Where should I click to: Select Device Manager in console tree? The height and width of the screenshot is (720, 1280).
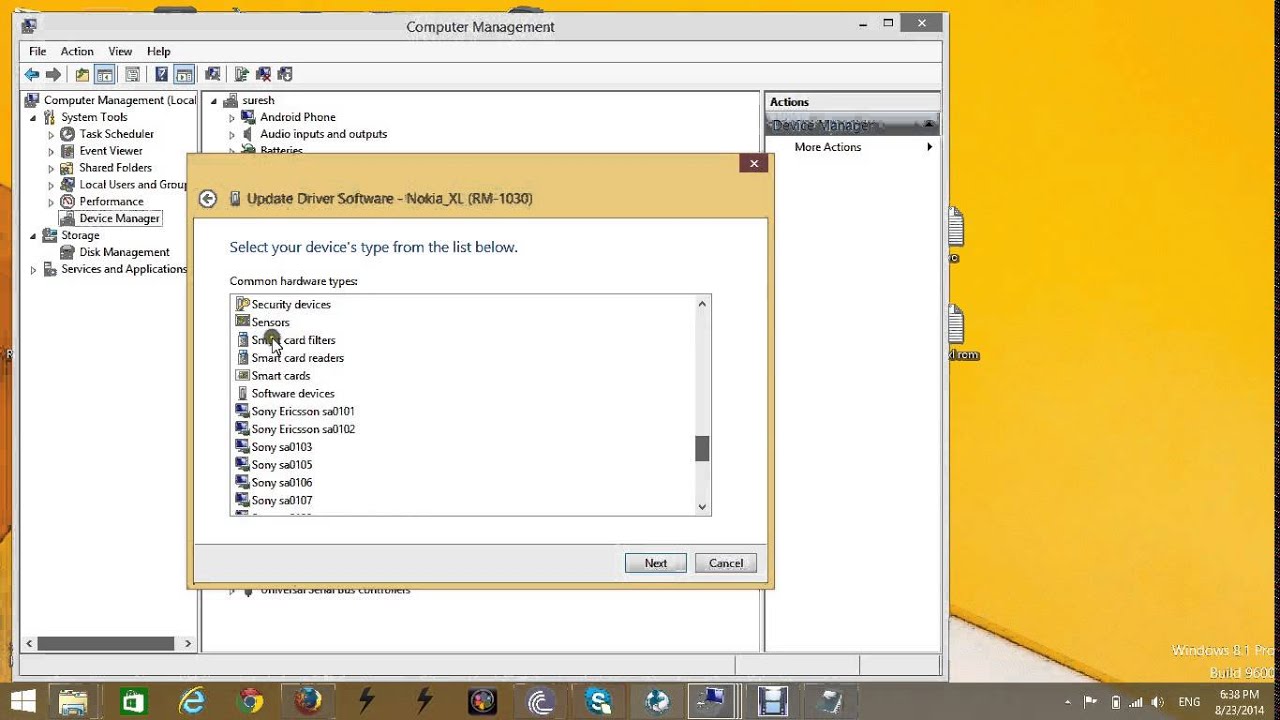119,218
